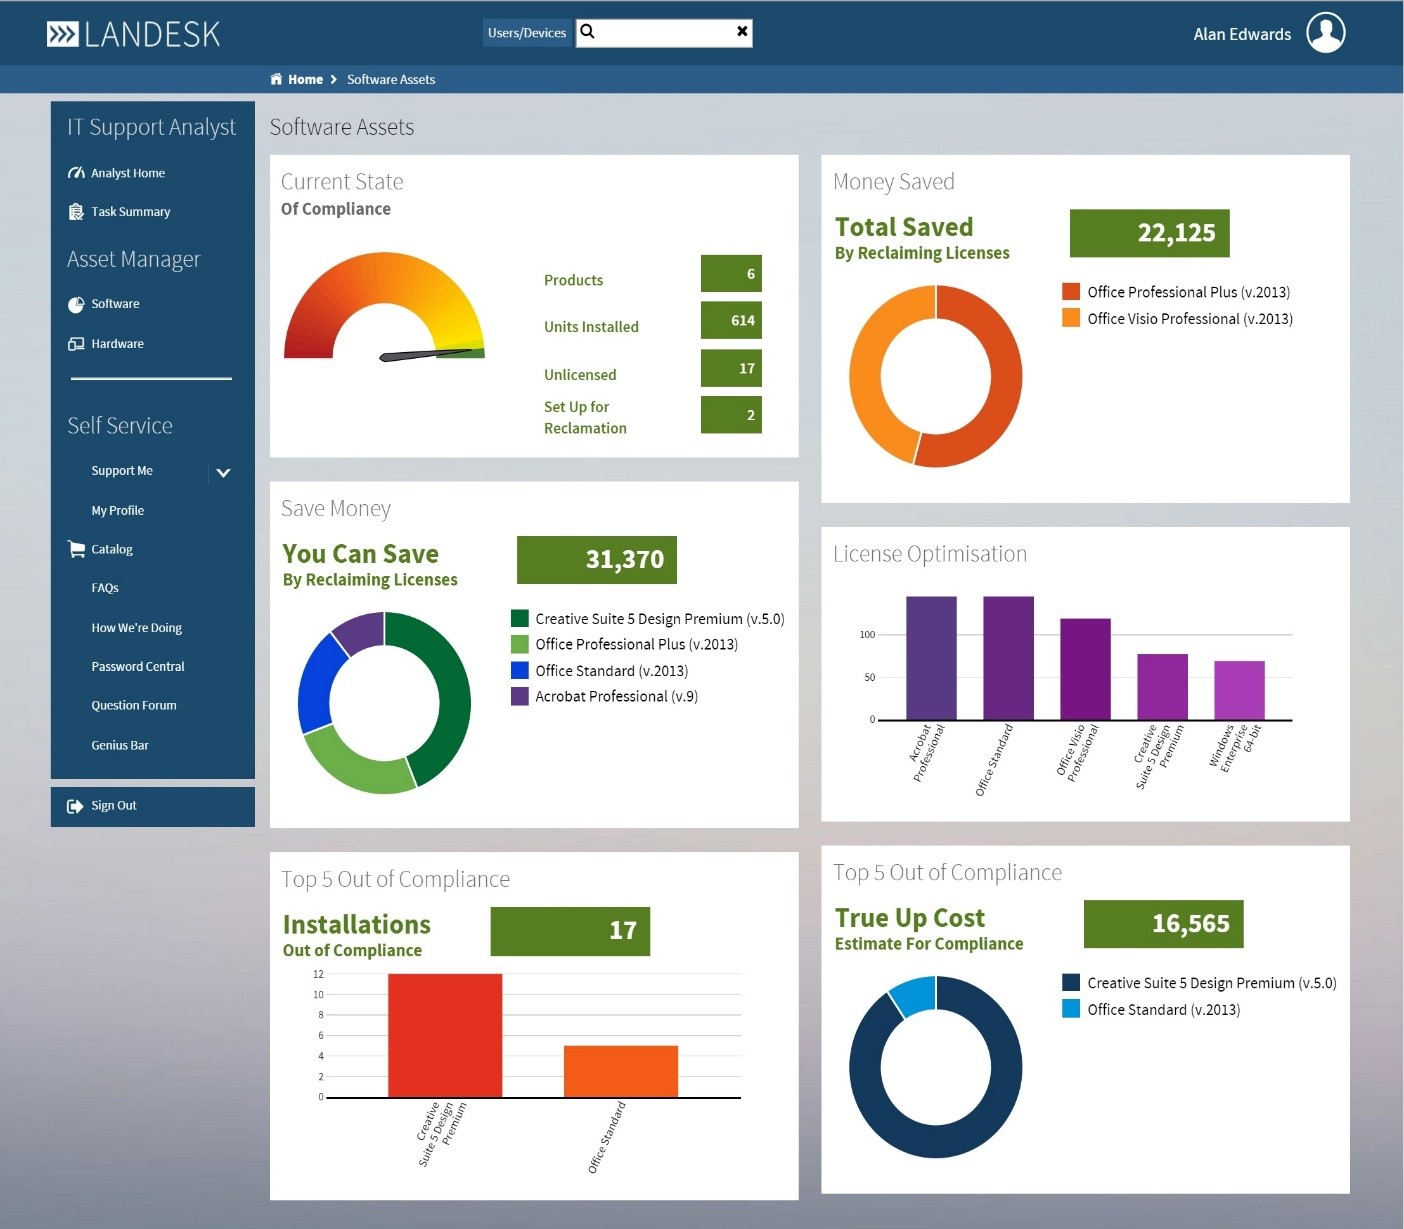Open My Profile in sidebar
The height and width of the screenshot is (1229, 1404).
[x=118, y=510]
